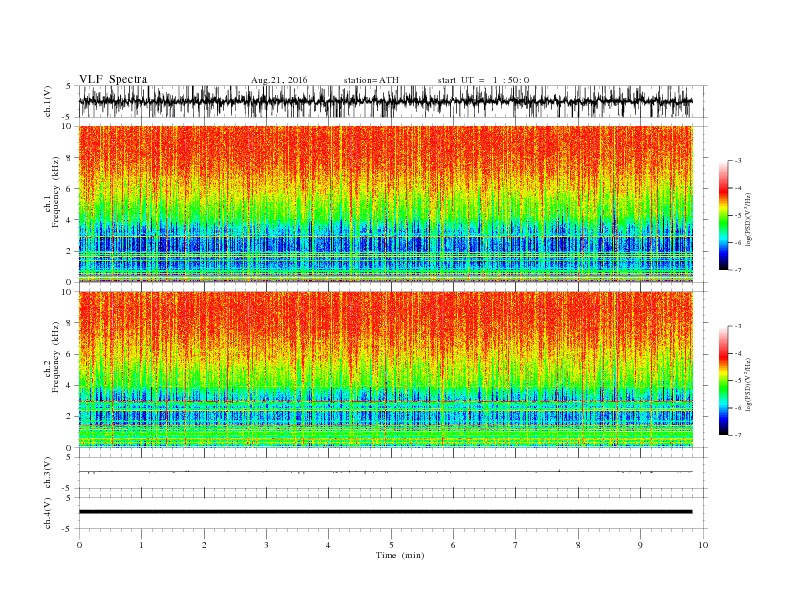Click the x-axis tick label "4"

click(x=328, y=545)
